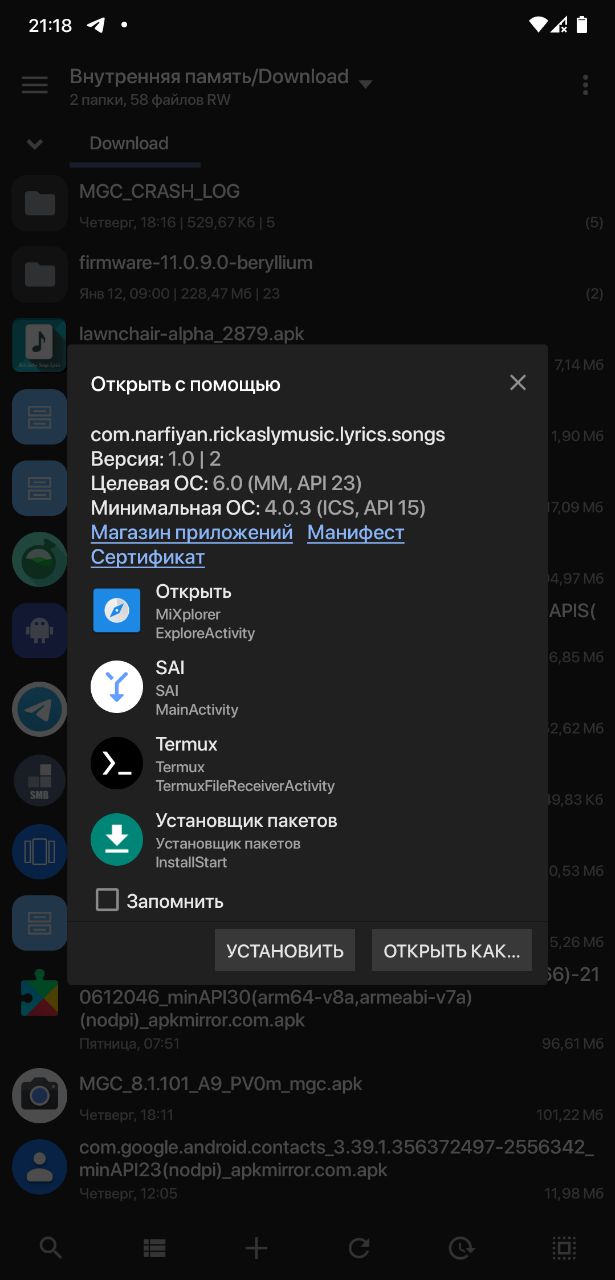Pick the Установщик пакетов installer icon
Image resolution: width=615 pixels, height=1280 pixels.
pos(117,839)
